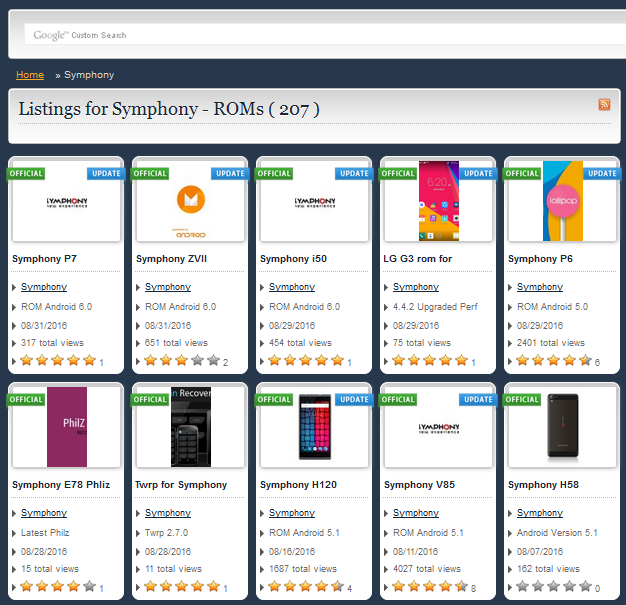Click the UPDATE badge on Symphony ZVII

(x=230, y=173)
